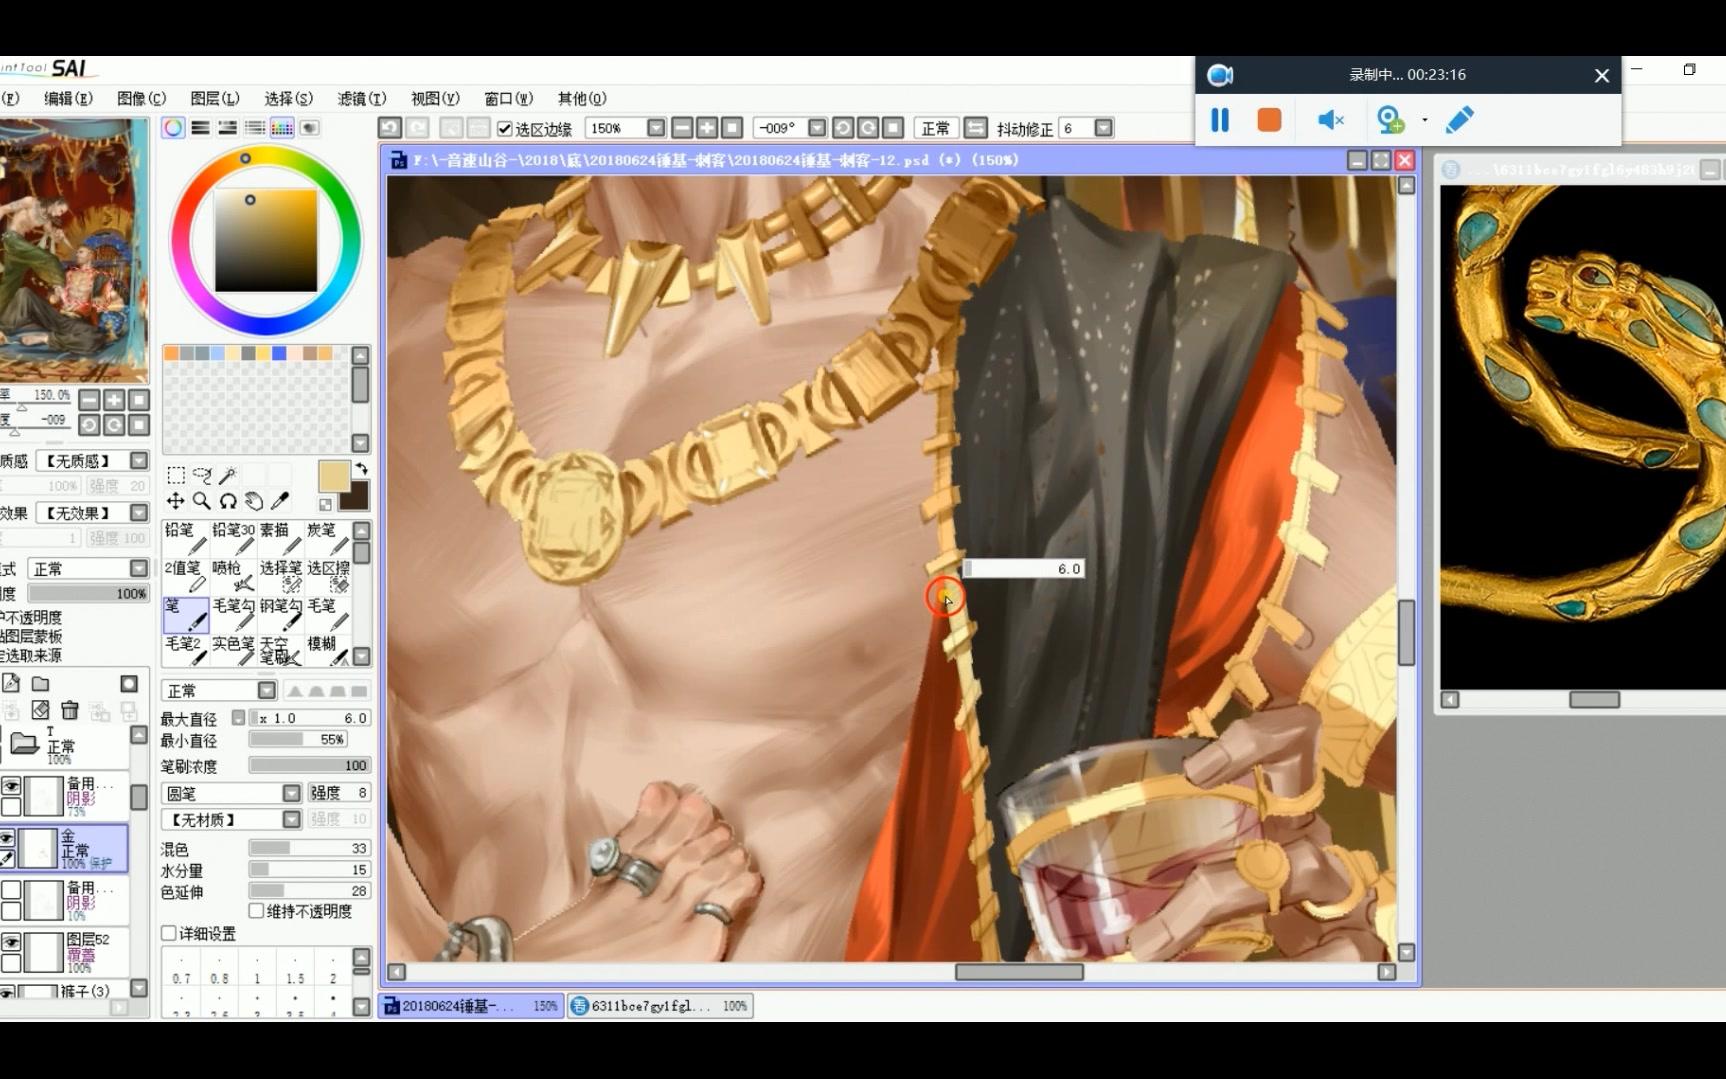
Task: Open the 编辑(E) menu
Action: coord(68,98)
